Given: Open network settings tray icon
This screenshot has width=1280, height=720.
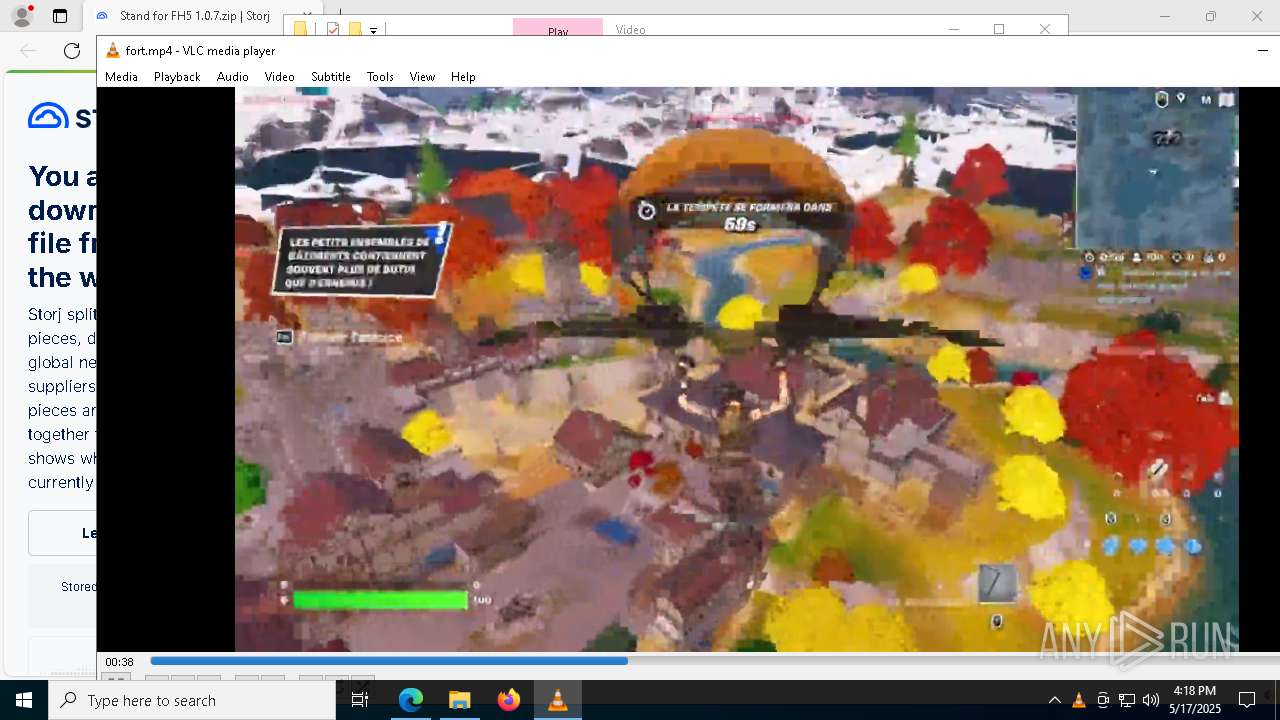Looking at the screenshot, I should coord(1127,700).
